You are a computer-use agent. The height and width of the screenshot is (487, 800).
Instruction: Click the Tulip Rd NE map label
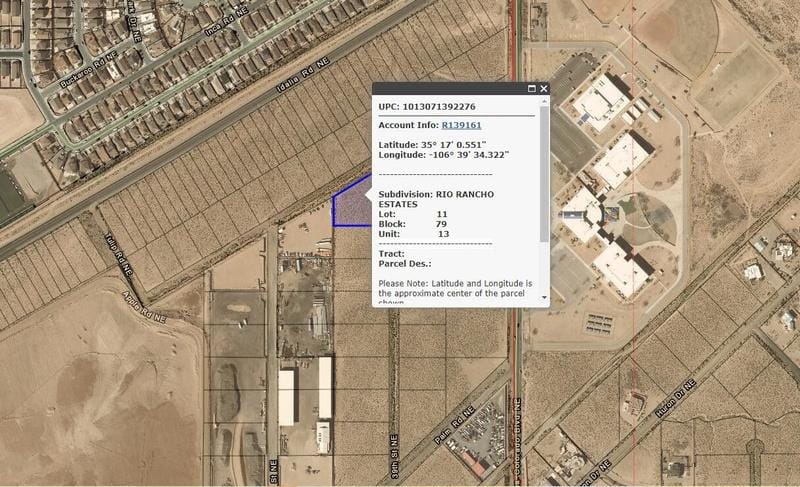point(118,254)
